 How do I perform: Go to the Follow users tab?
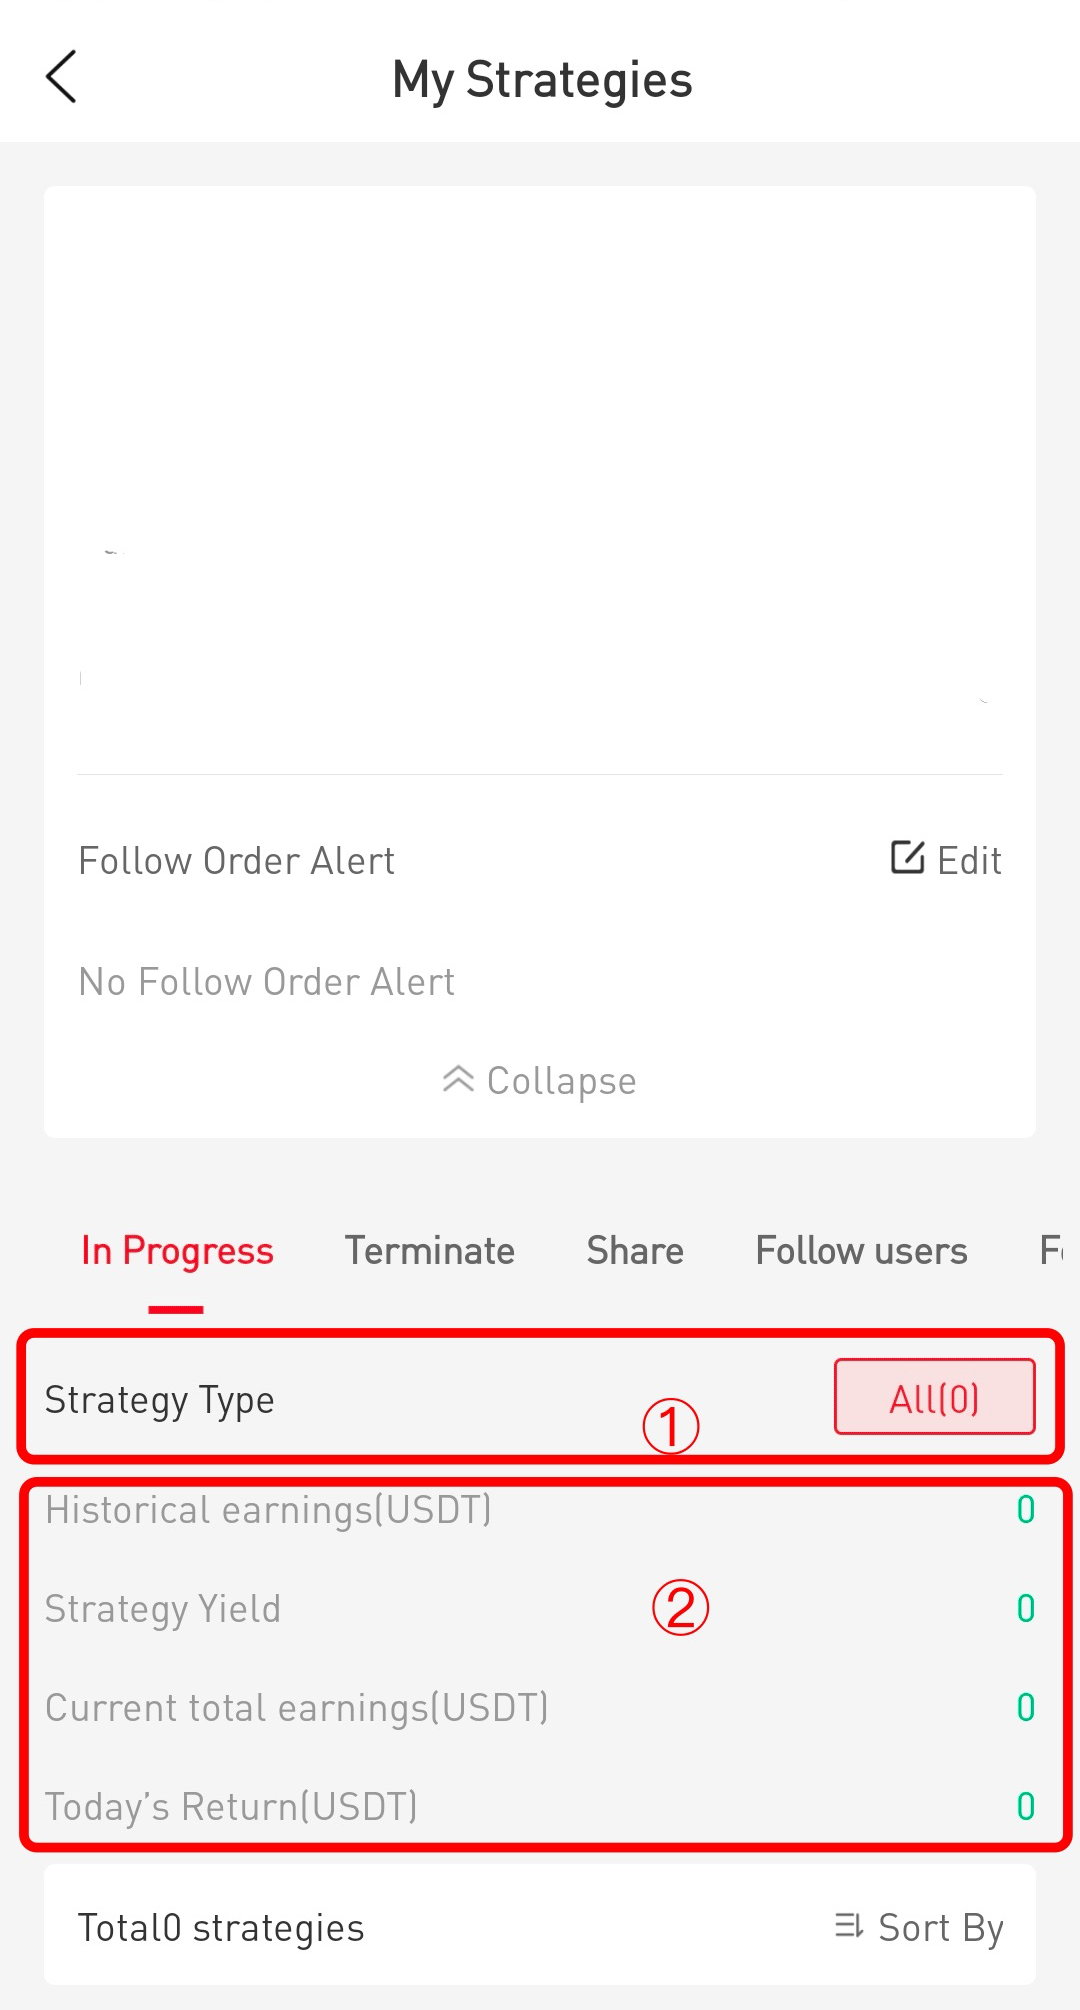coord(861,1251)
